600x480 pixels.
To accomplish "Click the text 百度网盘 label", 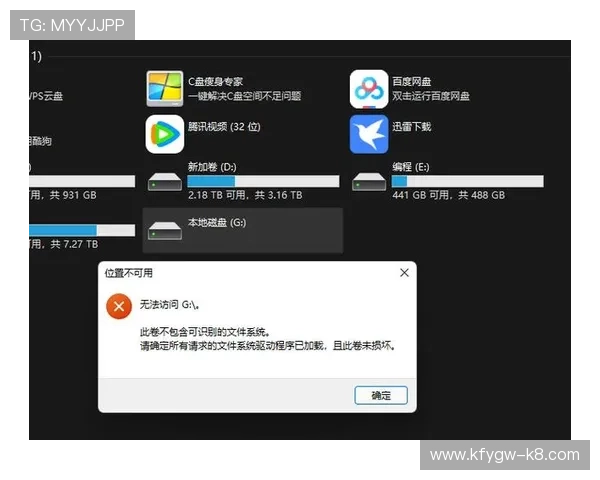I will [x=411, y=82].
